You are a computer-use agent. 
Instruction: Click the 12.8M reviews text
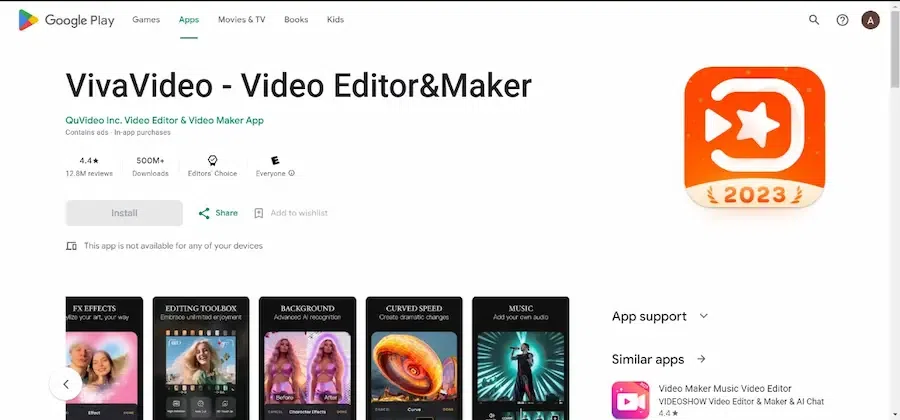[89, 173]
